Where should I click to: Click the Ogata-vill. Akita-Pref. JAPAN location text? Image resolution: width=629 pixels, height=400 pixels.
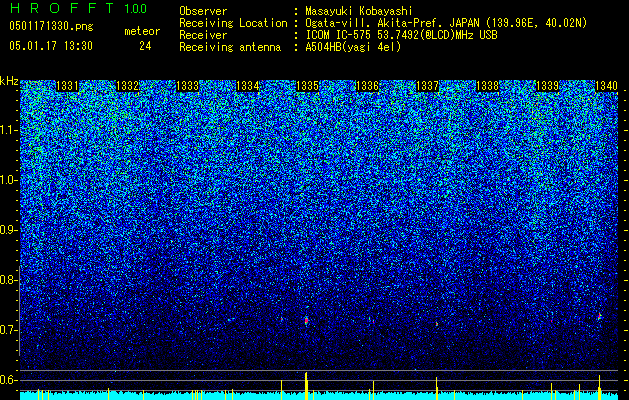446,23
